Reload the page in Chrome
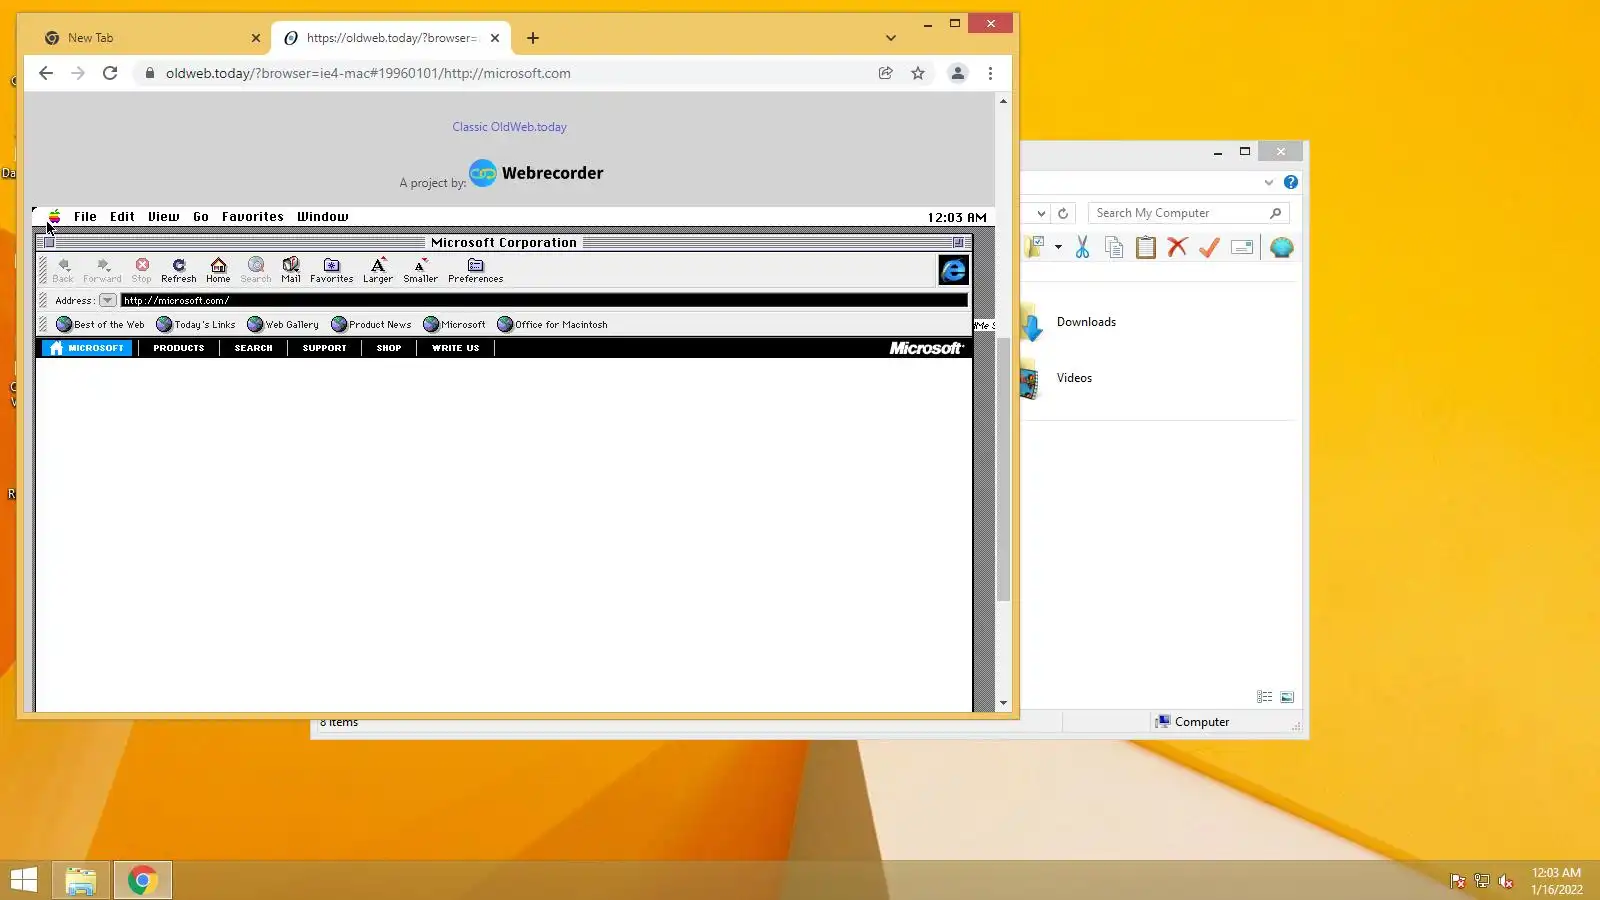 point(110,73)
